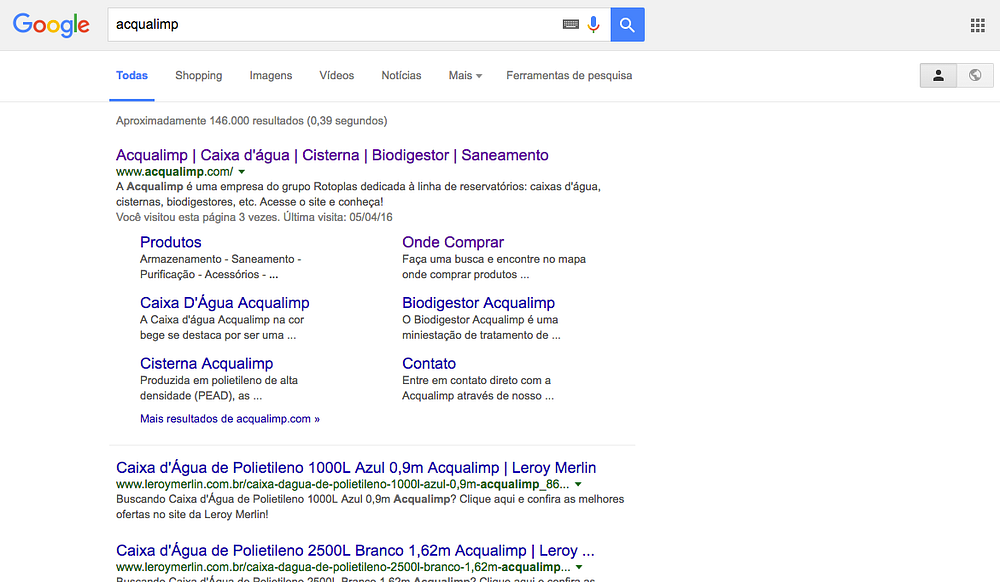This screenshot has height=582, width=1000.
Task: Switch to the Notícias tab
Action: (401, 75)
